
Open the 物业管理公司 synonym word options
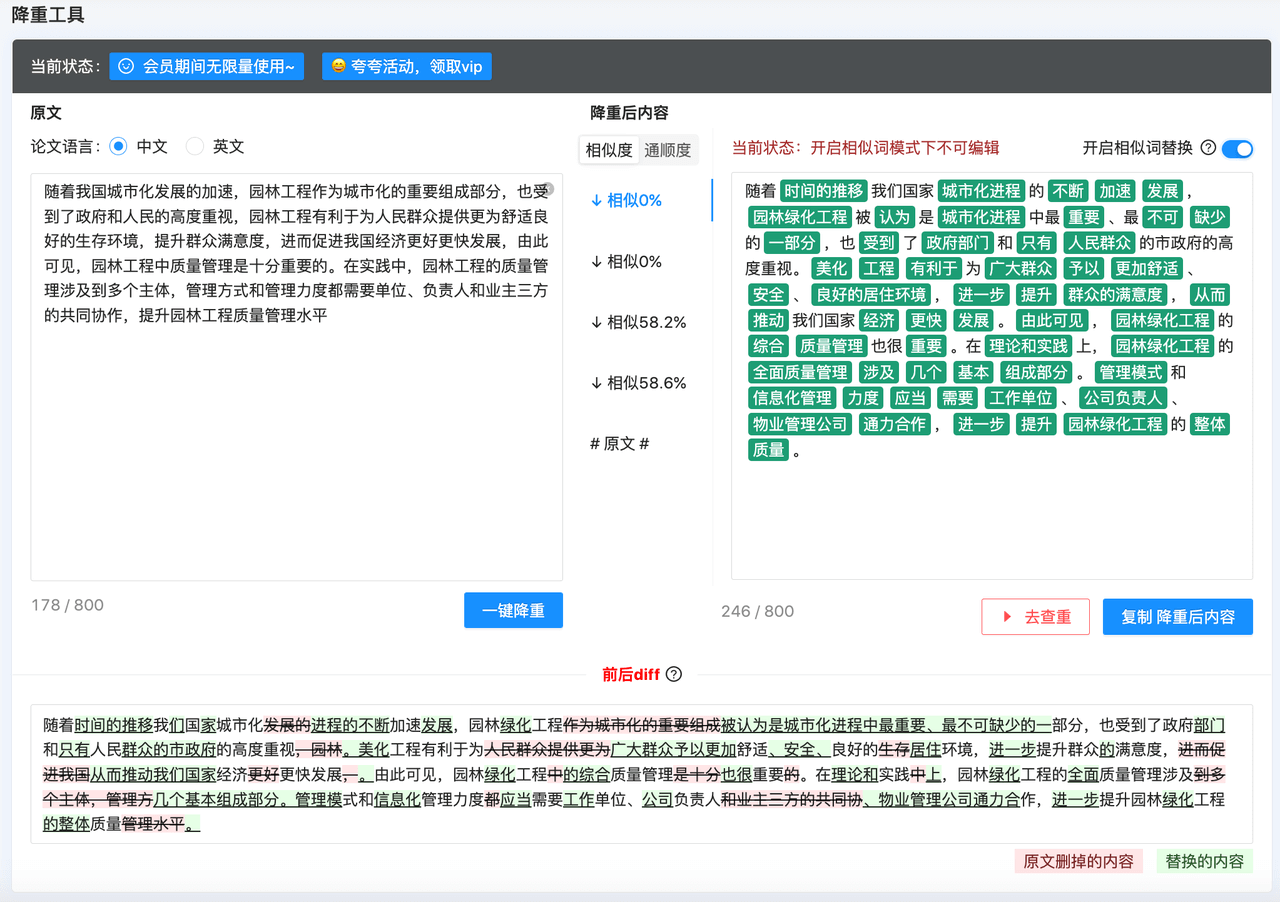pos(800,424)
